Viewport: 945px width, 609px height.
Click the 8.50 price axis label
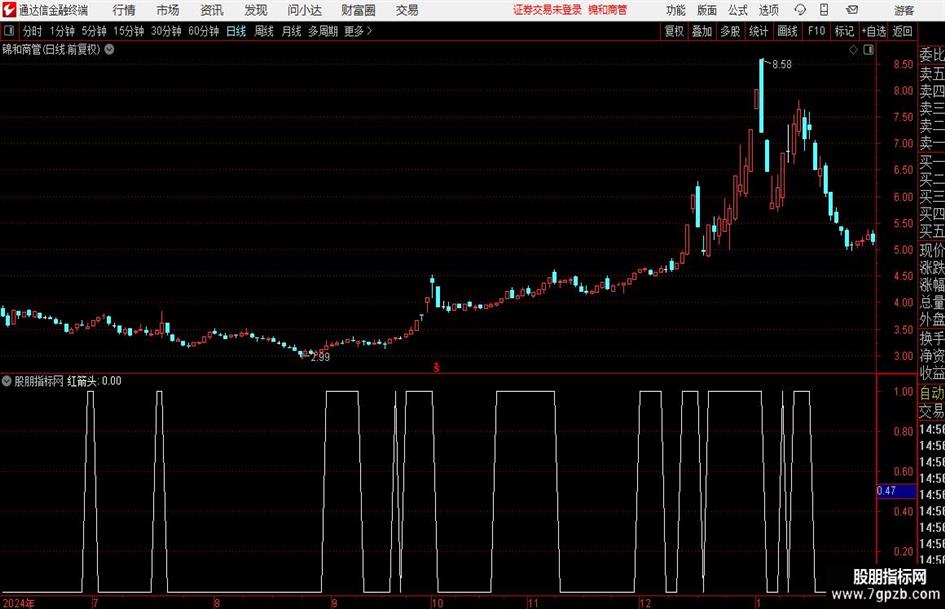pos(903,65)
